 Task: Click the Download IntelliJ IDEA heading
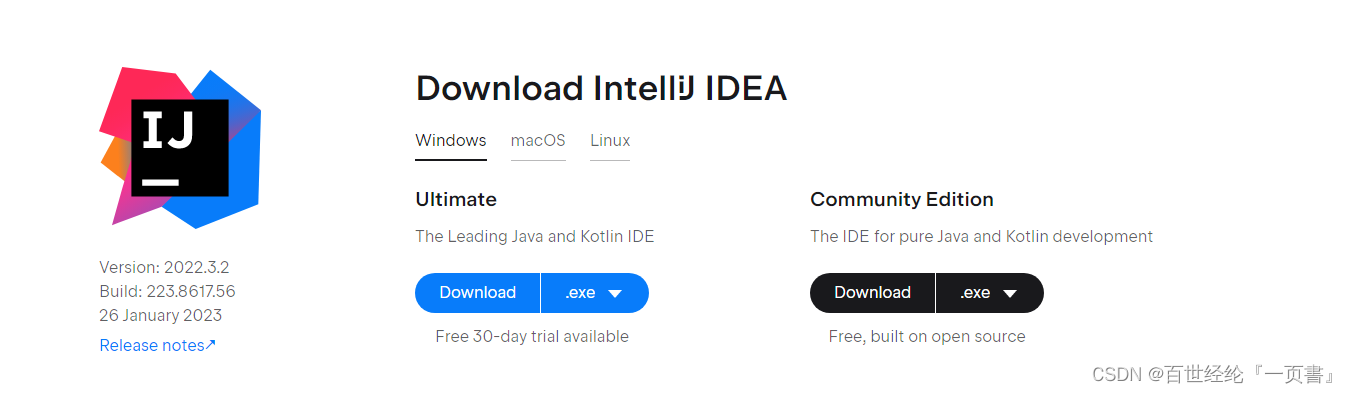point(601,89)
